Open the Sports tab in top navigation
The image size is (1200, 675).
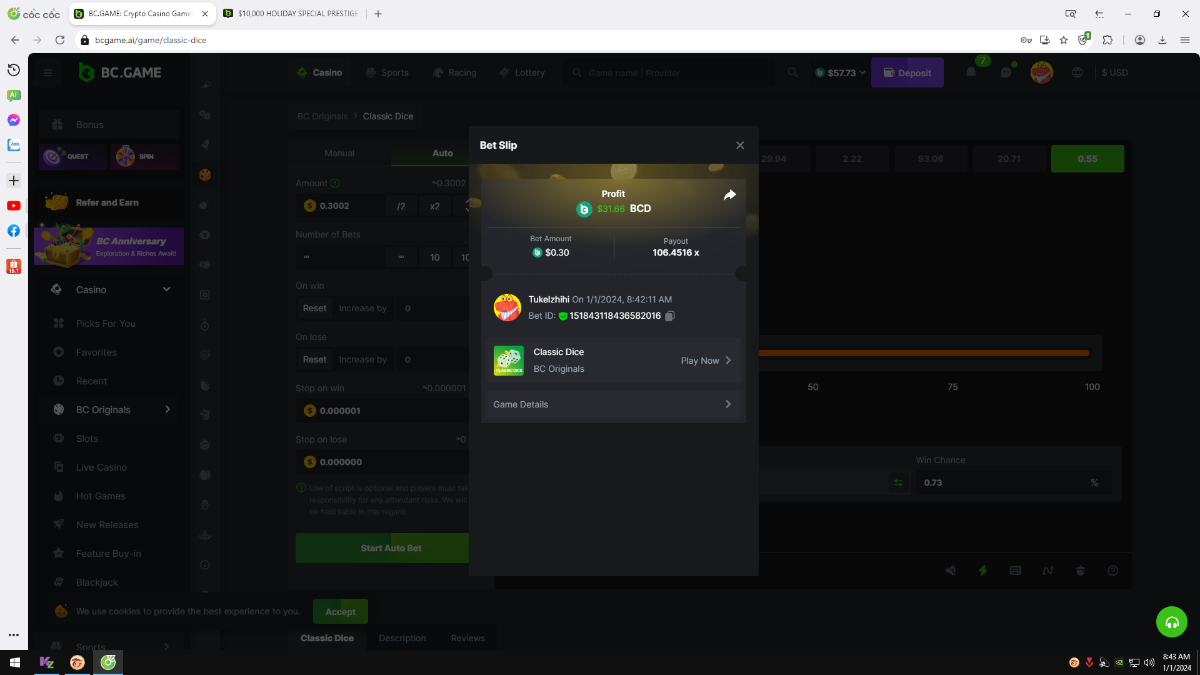(x=387, y=73)
